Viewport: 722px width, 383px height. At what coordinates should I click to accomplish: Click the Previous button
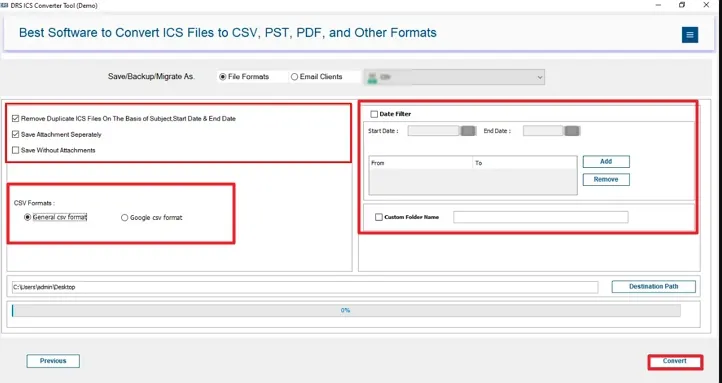[x=53, y=361]
